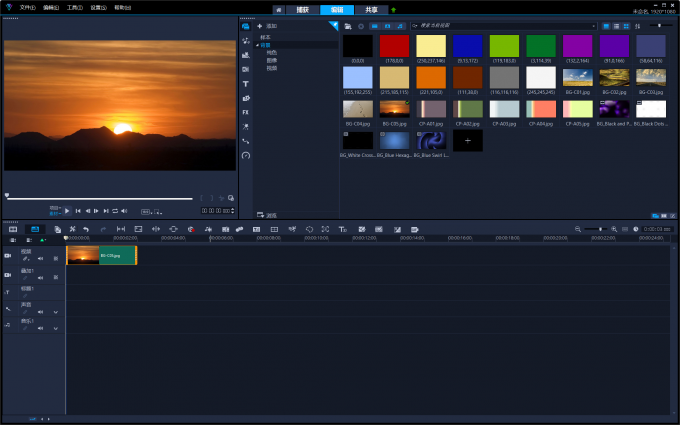Expand the music track 1 chevron
This screenshot has height=425, width=680.
point(56,328)
